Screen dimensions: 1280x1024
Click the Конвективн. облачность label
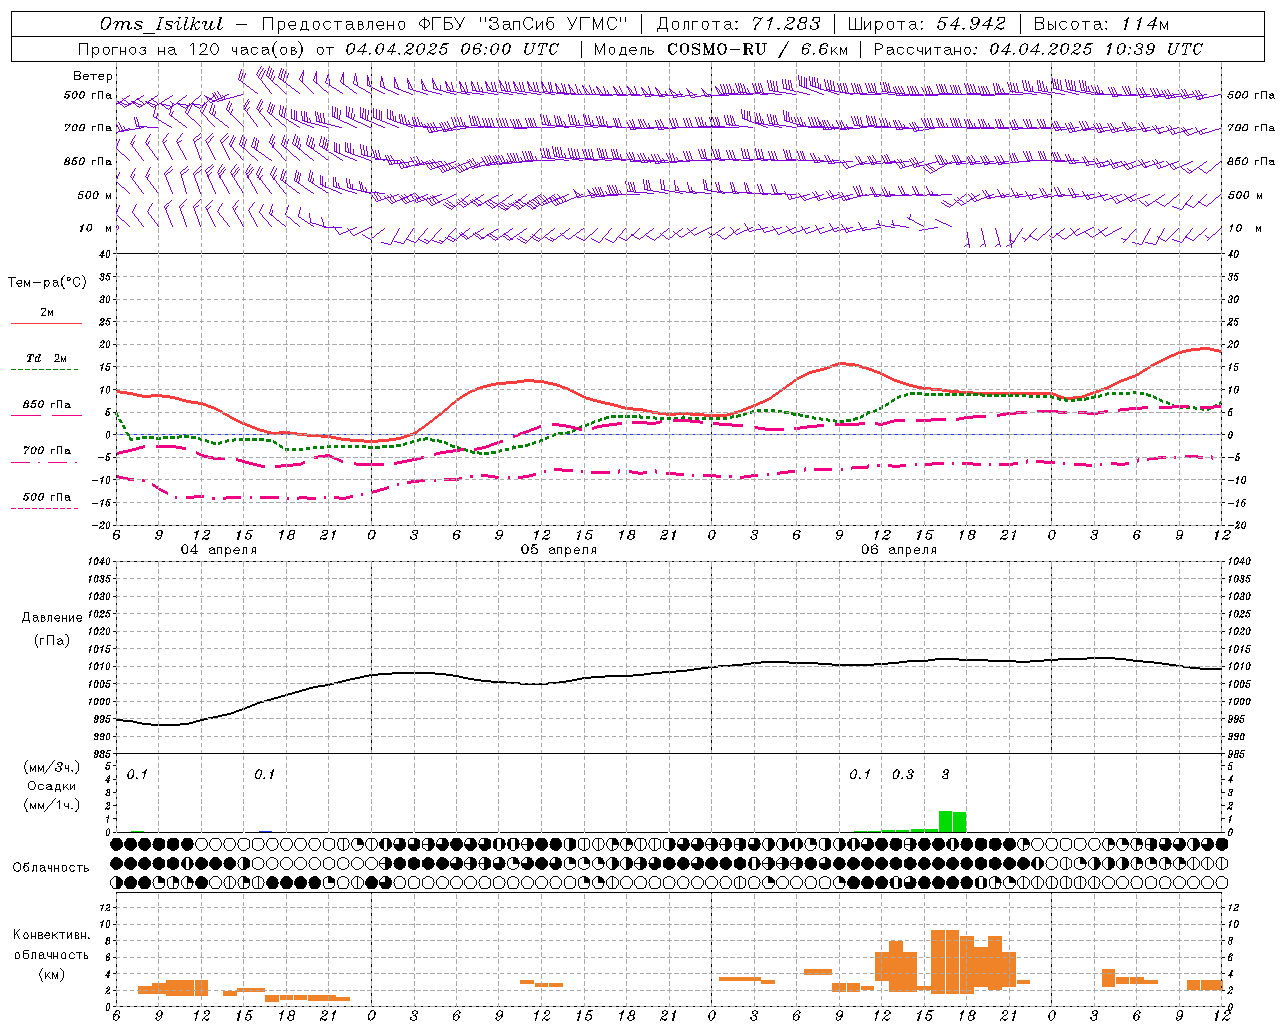pyautogui.click(x=51, y=944)
